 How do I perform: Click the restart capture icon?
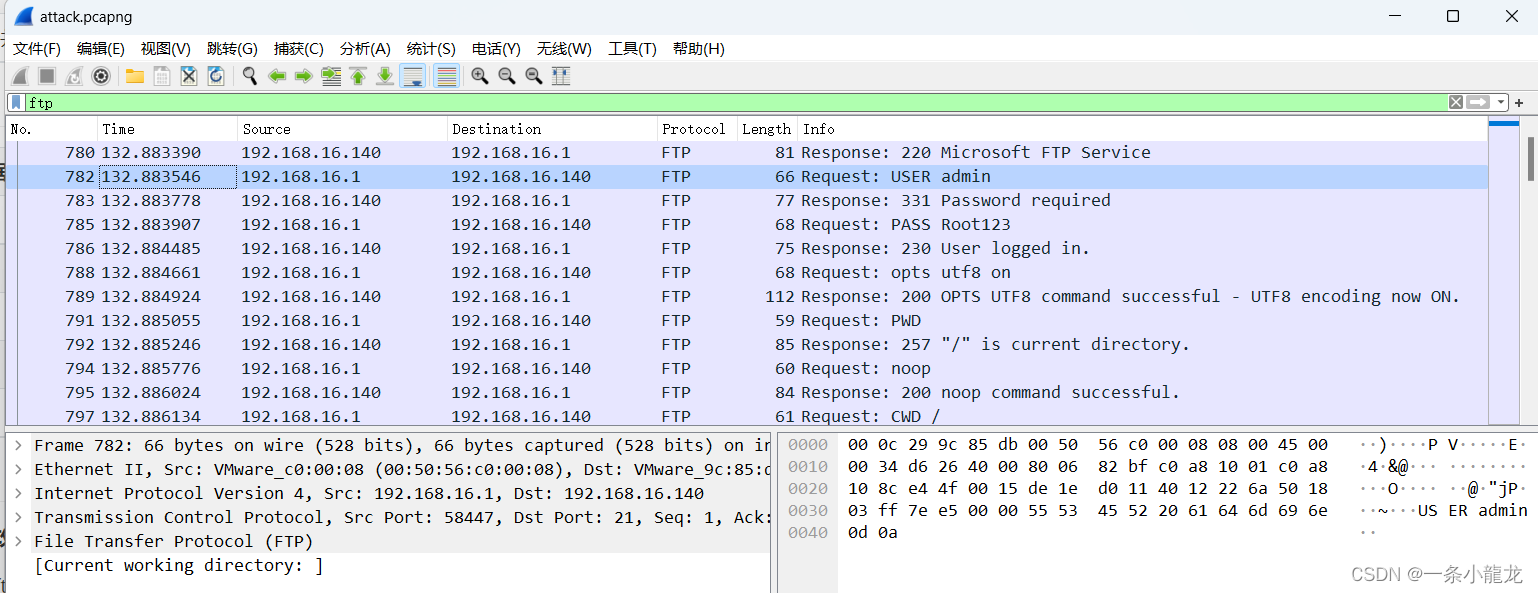pos(74,76)
